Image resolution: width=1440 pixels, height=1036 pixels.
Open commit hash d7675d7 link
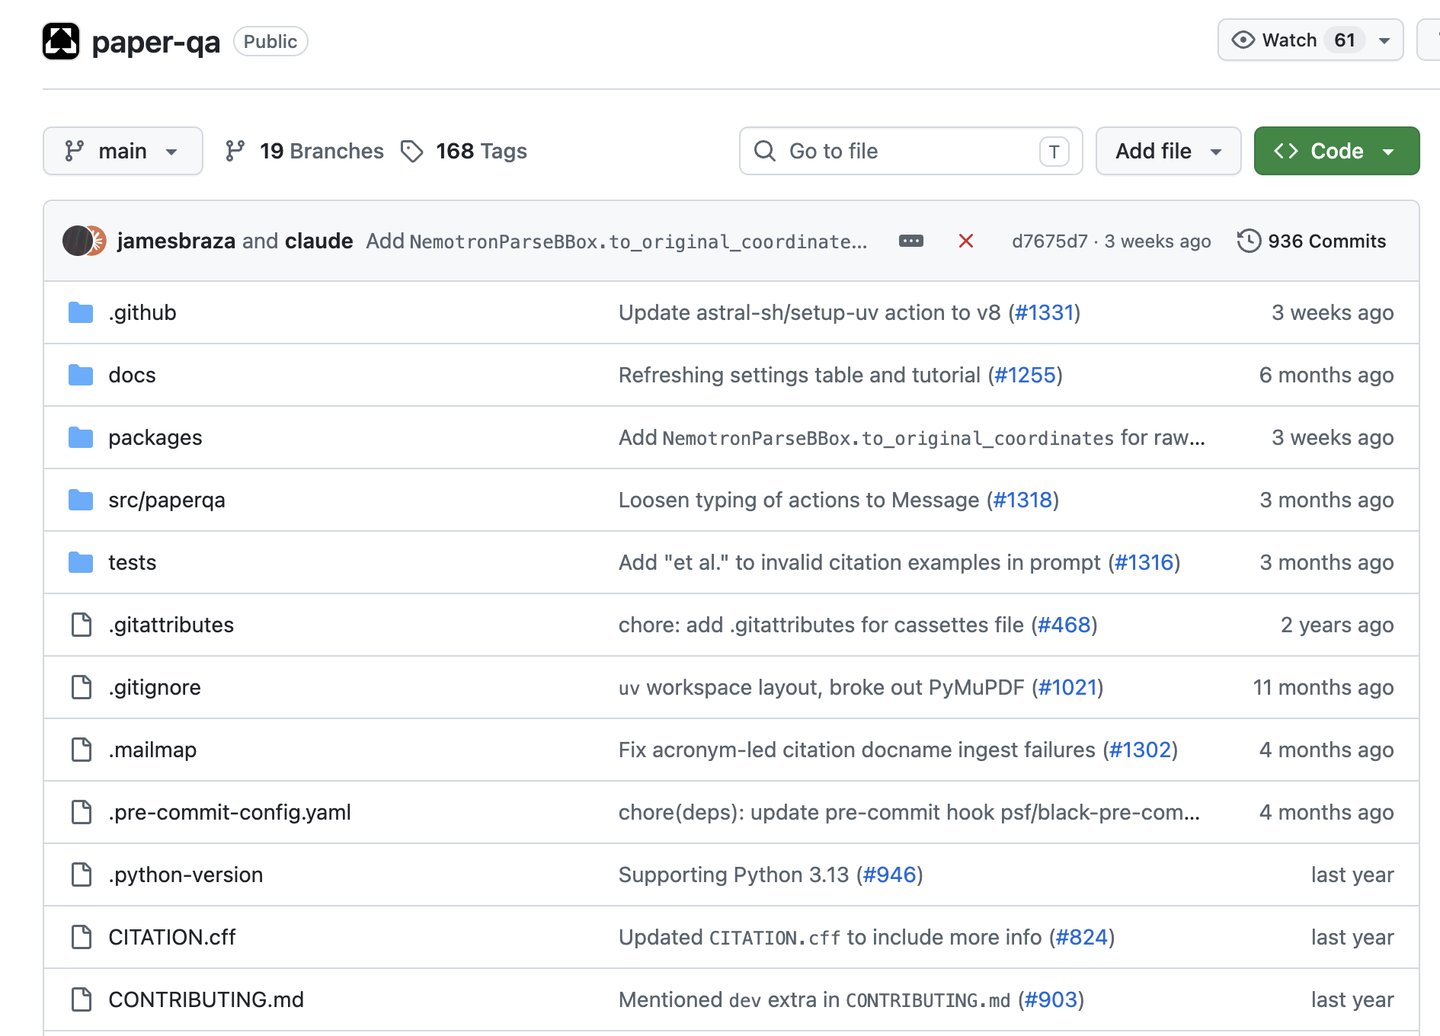(1049, 241)
